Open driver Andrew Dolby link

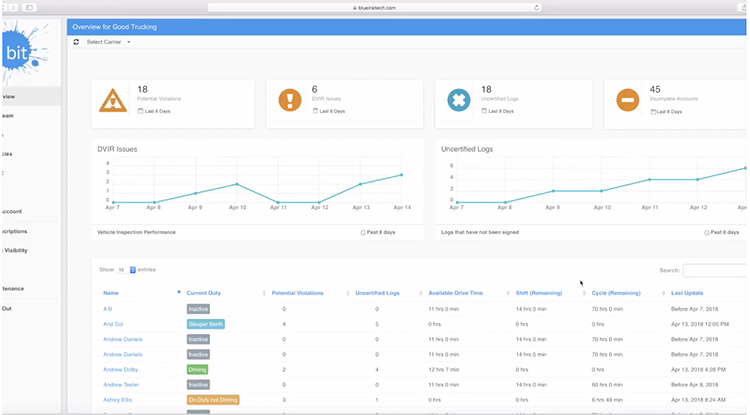click(x=121, y=370)
